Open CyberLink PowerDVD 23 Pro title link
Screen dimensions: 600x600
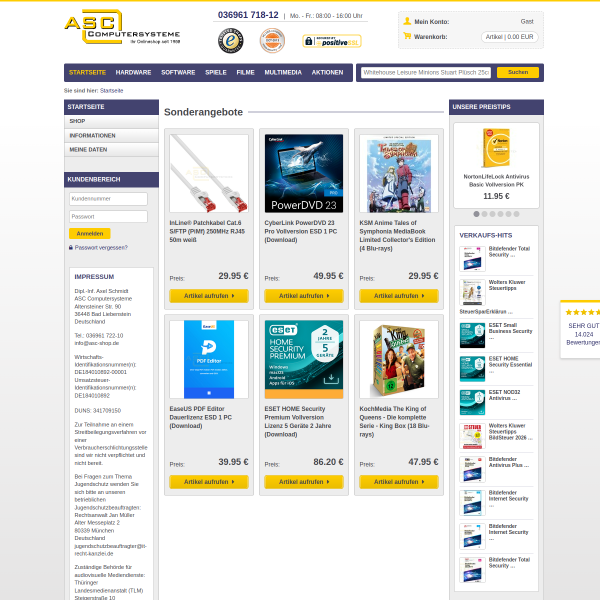point(301,231)
